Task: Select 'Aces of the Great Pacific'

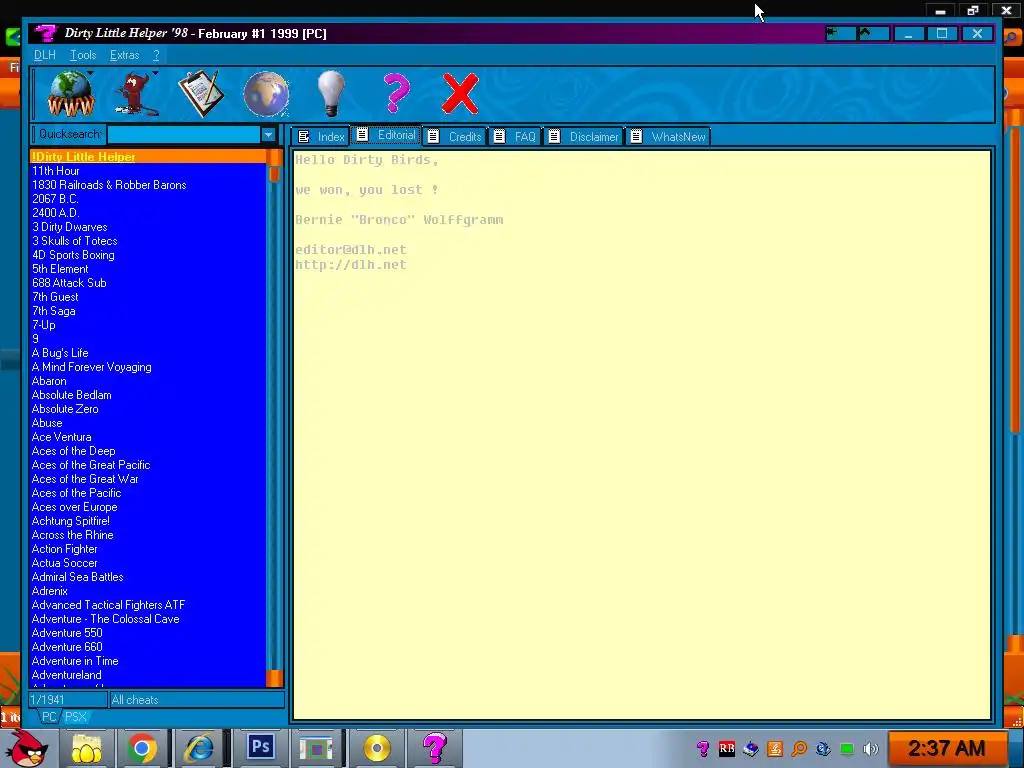Action: tap(148, 465)
